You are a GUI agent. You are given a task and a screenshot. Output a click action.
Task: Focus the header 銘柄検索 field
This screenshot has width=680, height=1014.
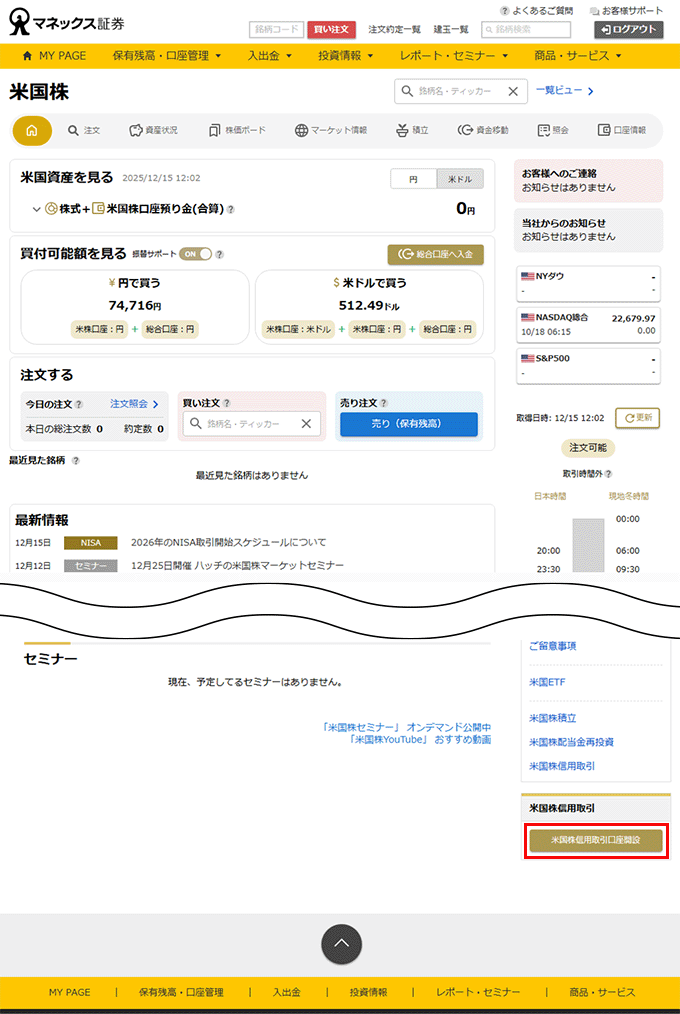(x=526, y=30)
